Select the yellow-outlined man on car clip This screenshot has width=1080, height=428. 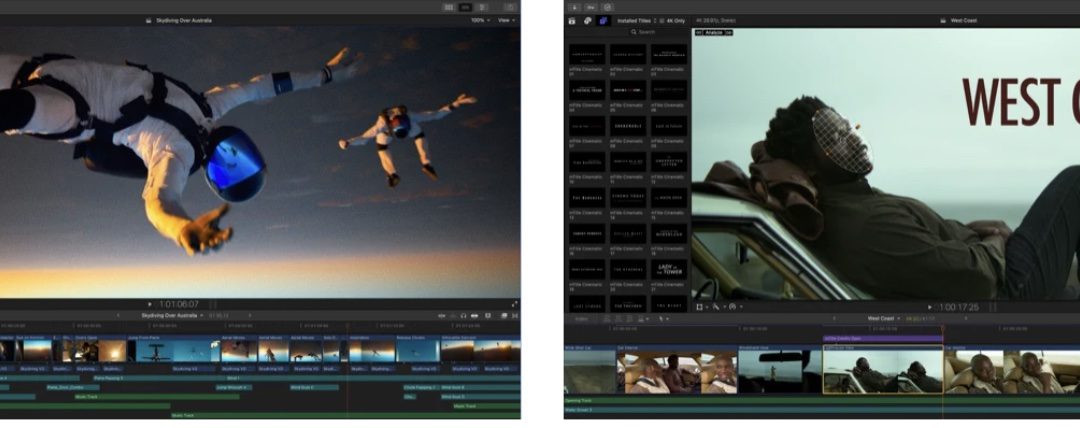click(x=882, y=369)
